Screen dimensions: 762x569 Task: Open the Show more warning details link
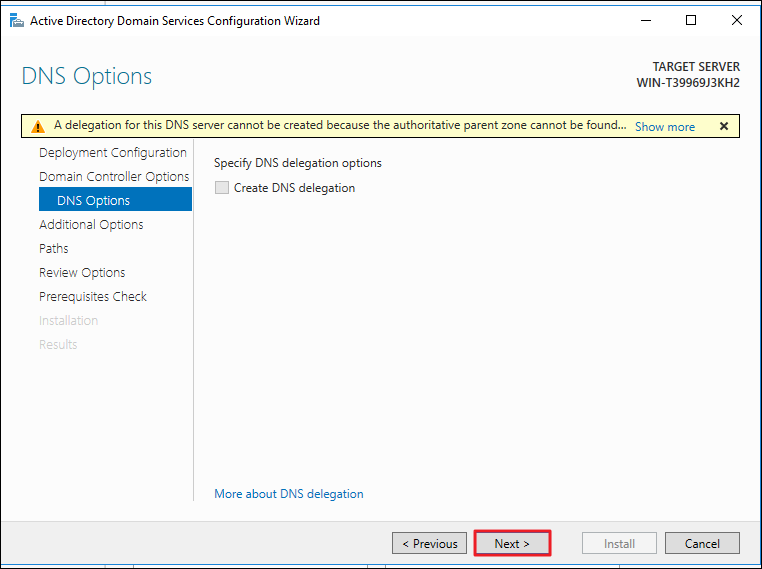pos(665,127)
